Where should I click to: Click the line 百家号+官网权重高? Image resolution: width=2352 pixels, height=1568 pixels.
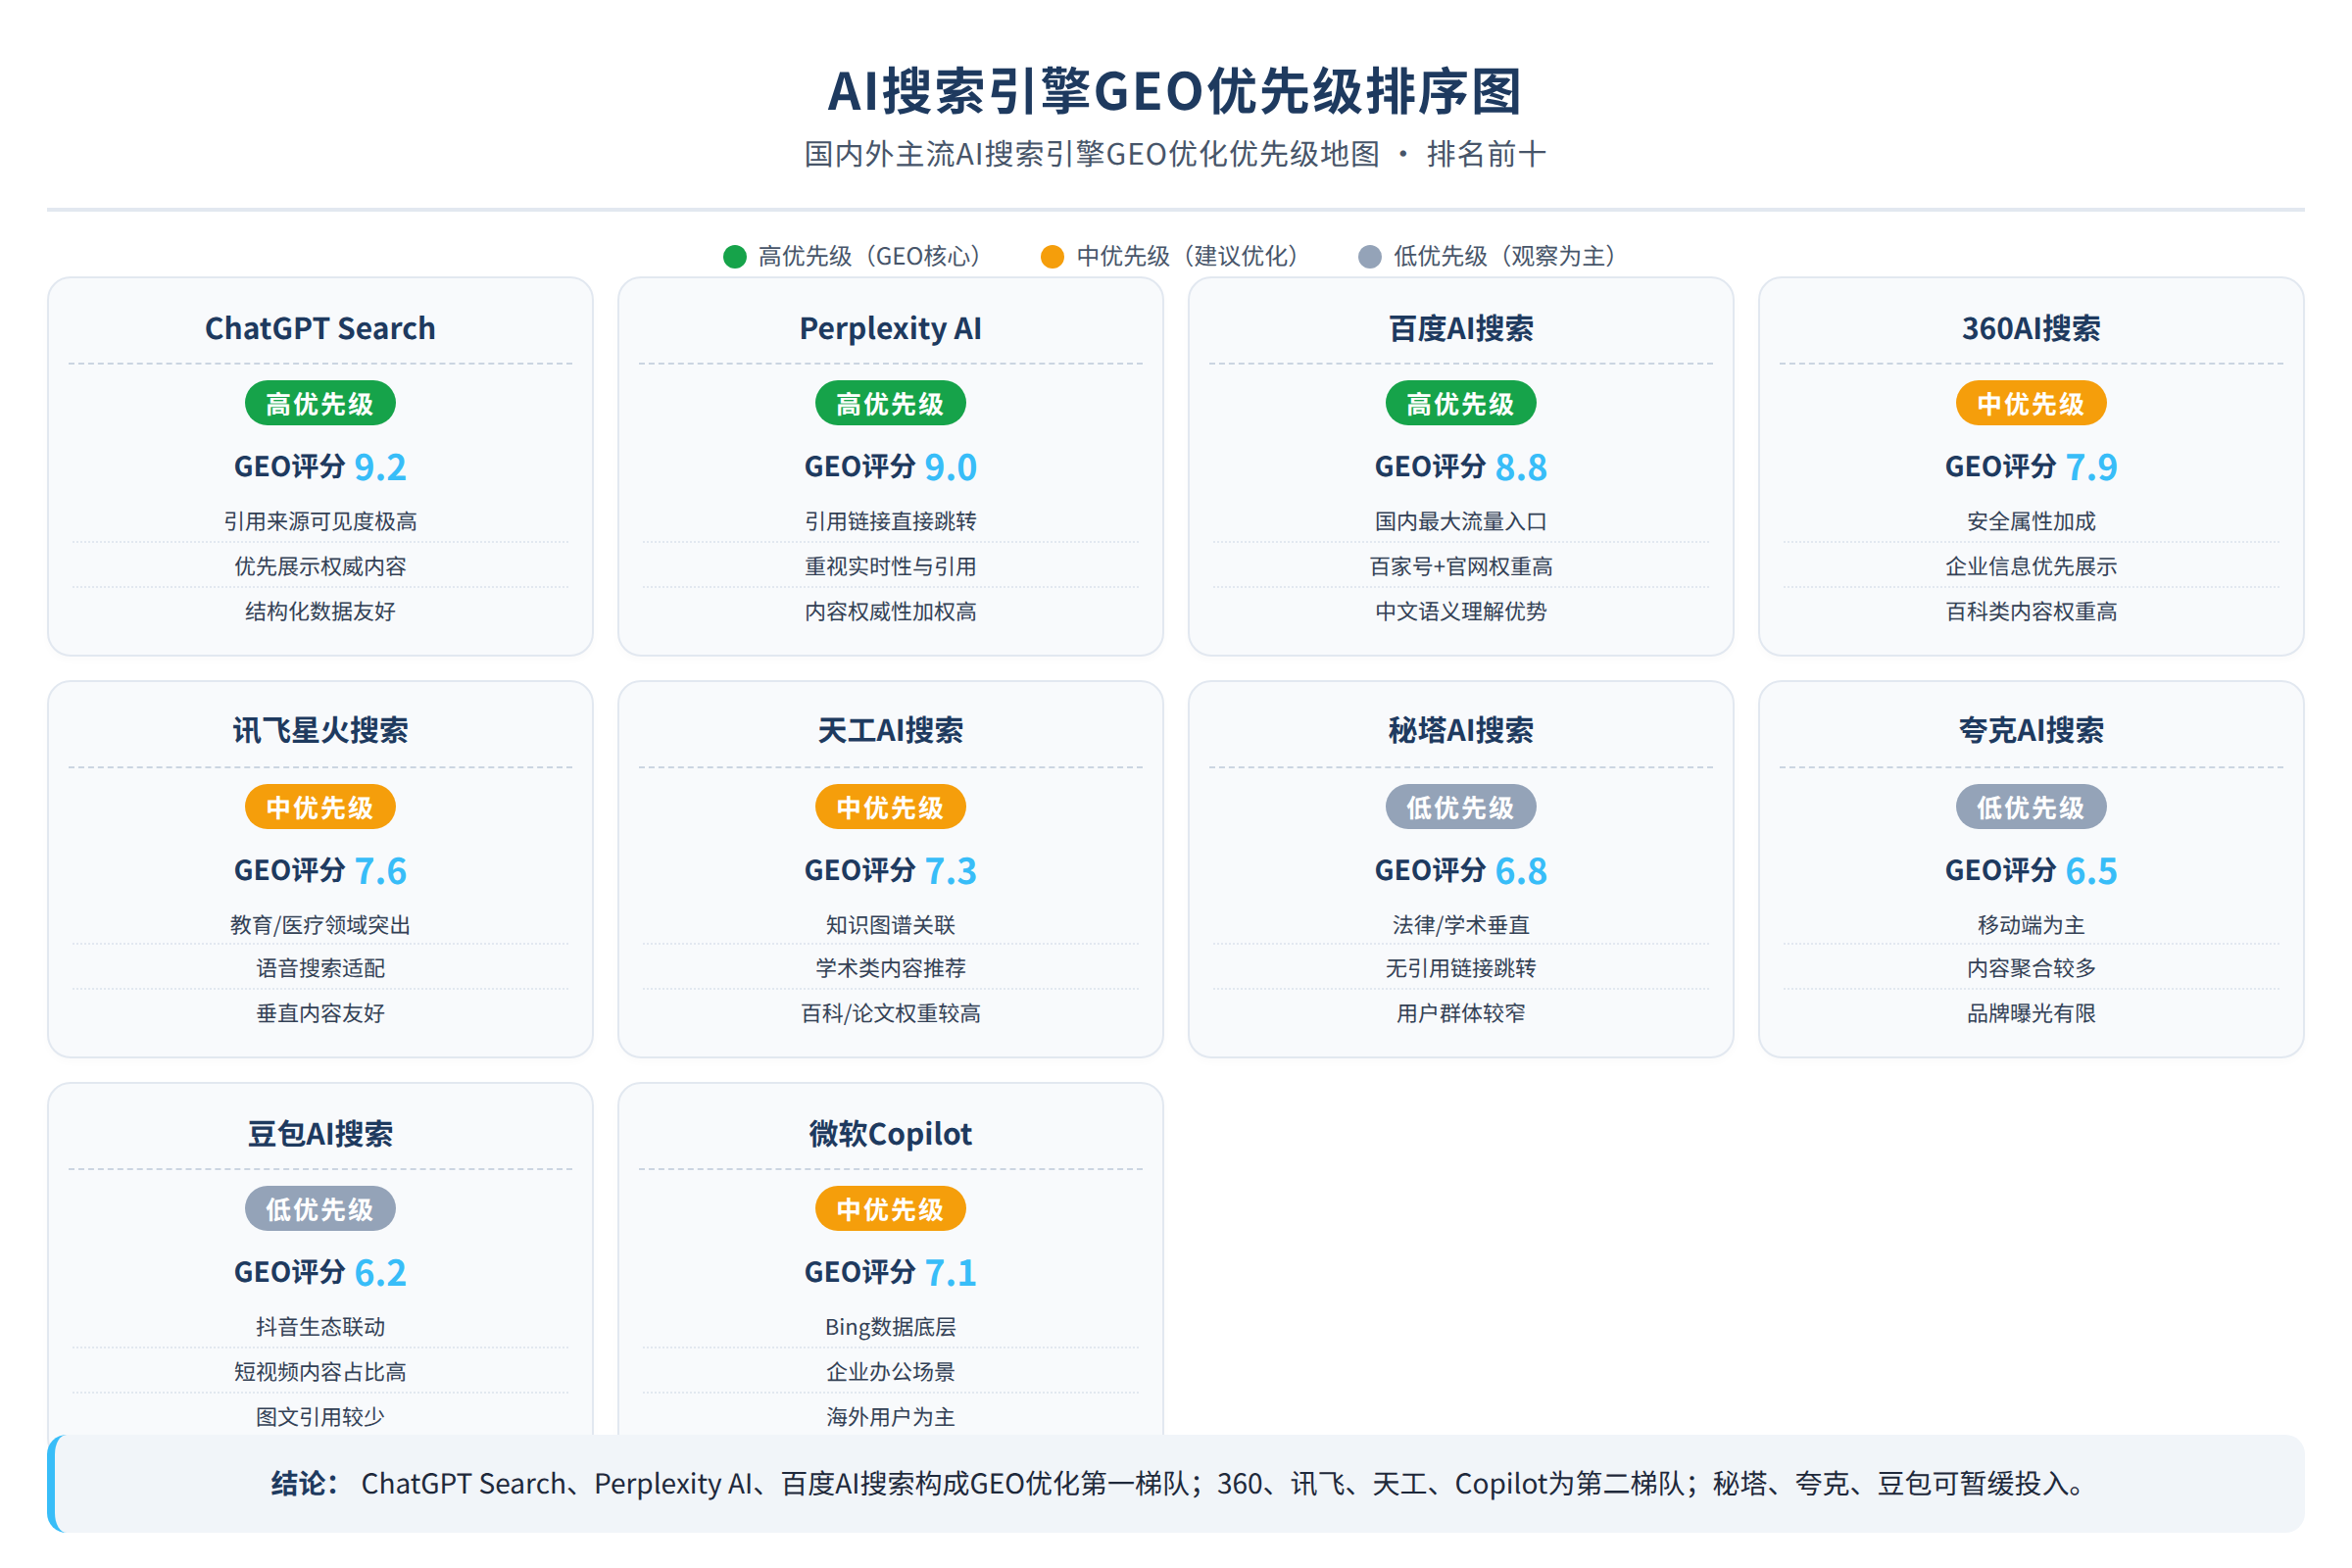[x=1461, y=566]
